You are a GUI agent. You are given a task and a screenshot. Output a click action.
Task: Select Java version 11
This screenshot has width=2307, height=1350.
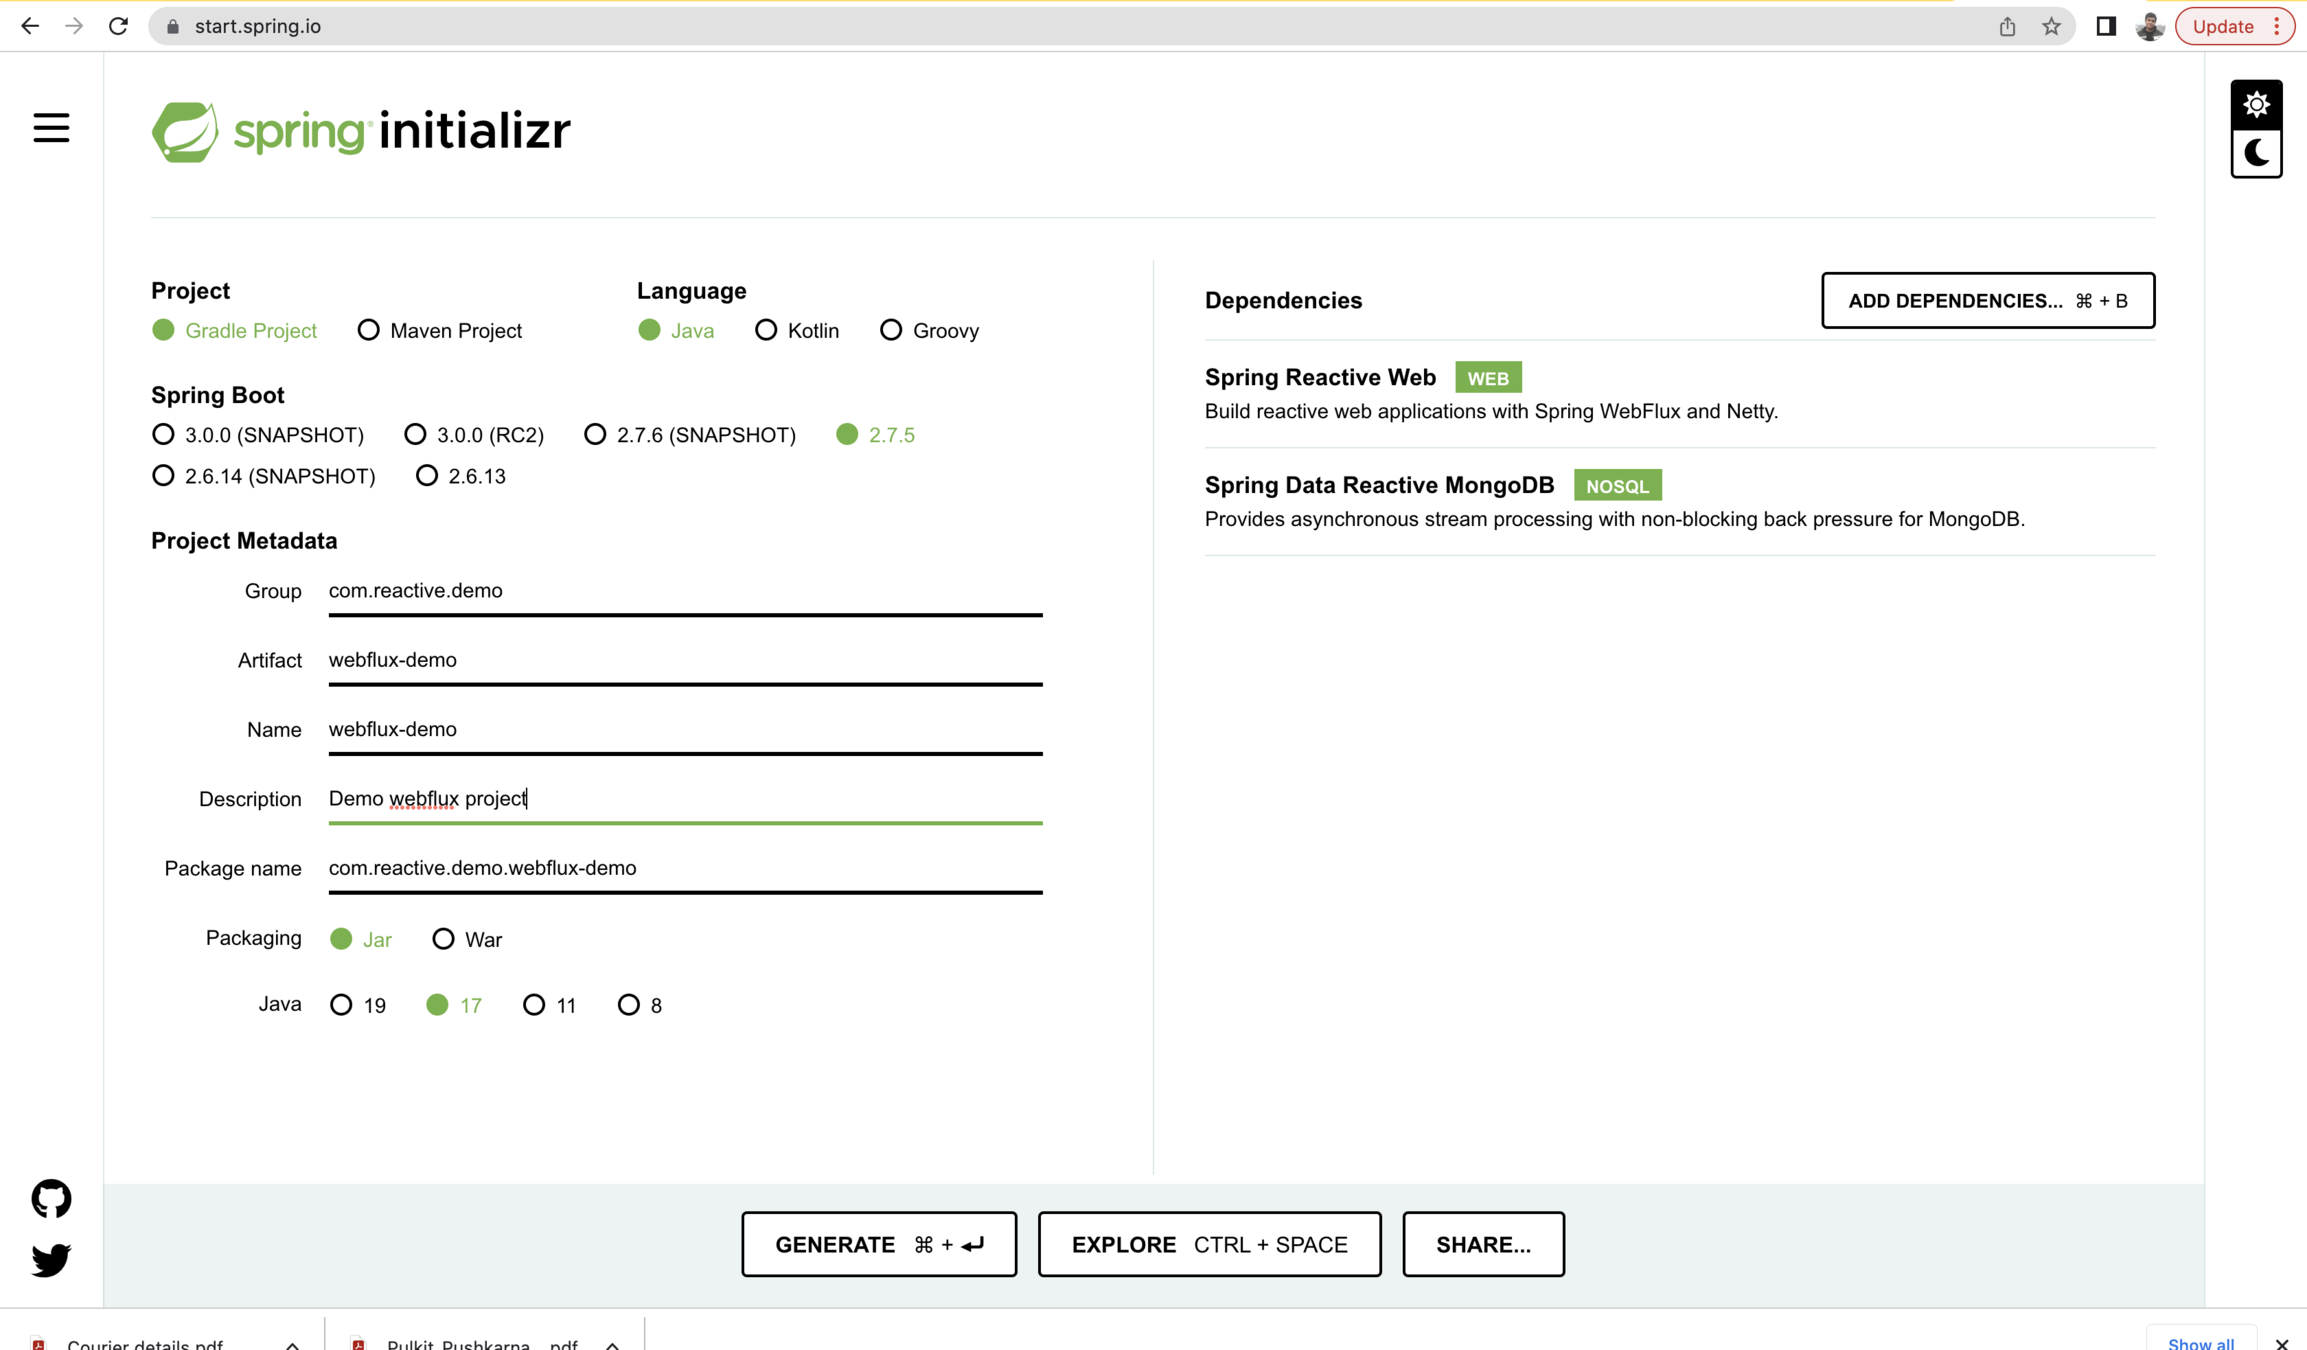coord(534,1005)
